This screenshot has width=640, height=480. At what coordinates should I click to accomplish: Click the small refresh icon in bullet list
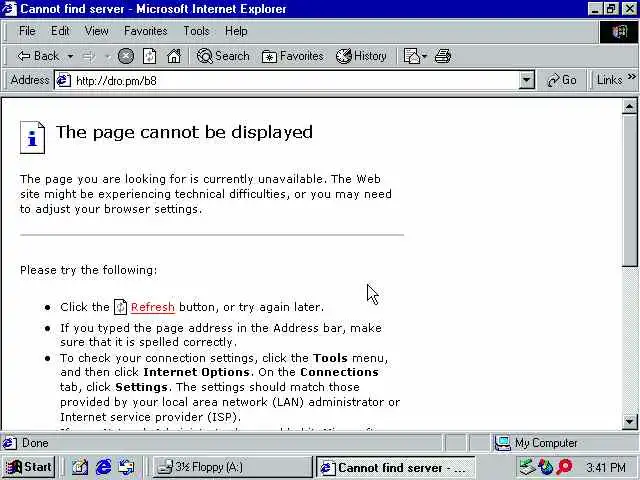(x=120, y=307)
